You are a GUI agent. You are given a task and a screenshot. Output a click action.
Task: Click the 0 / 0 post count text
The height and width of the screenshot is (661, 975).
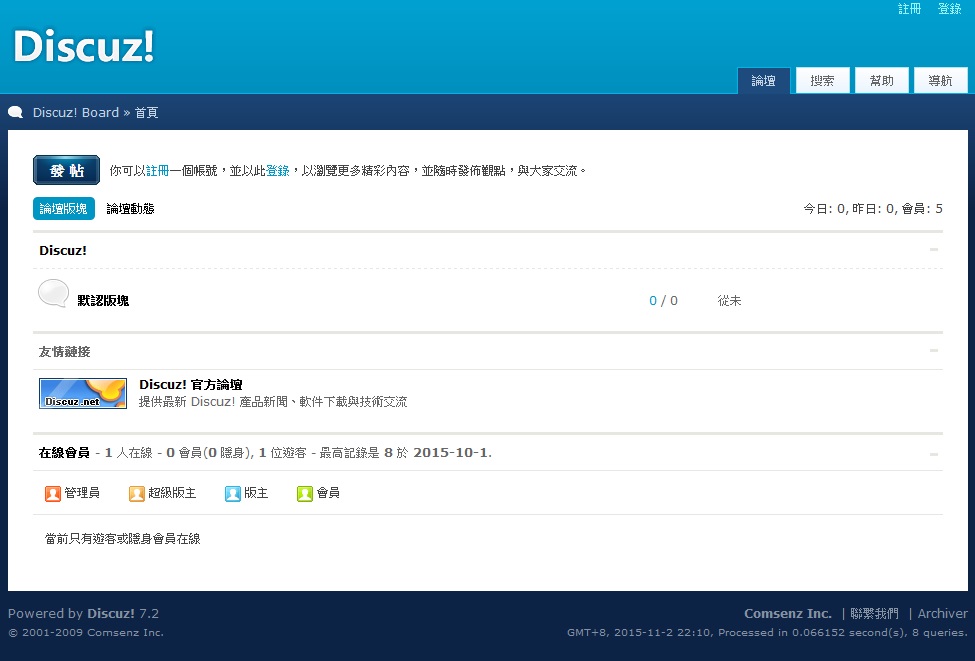pos(663,301)
